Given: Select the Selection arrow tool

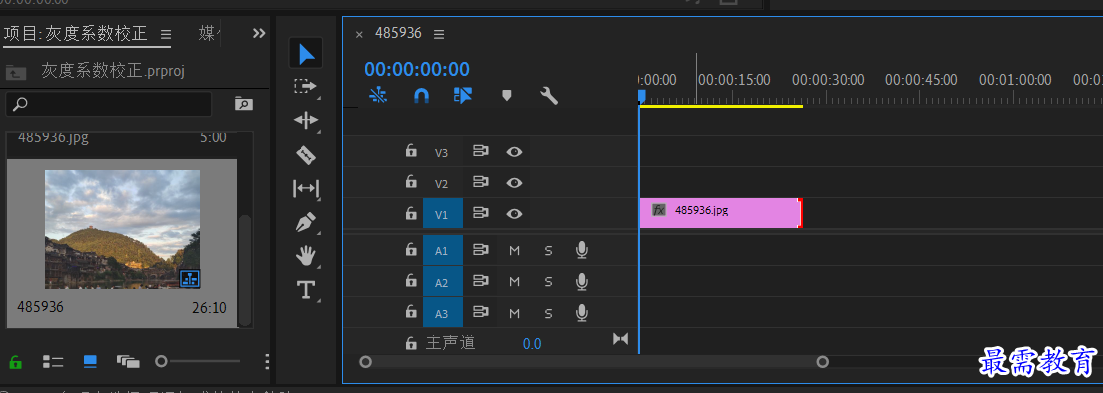Looking at the screenshot, I should point(306,53).
